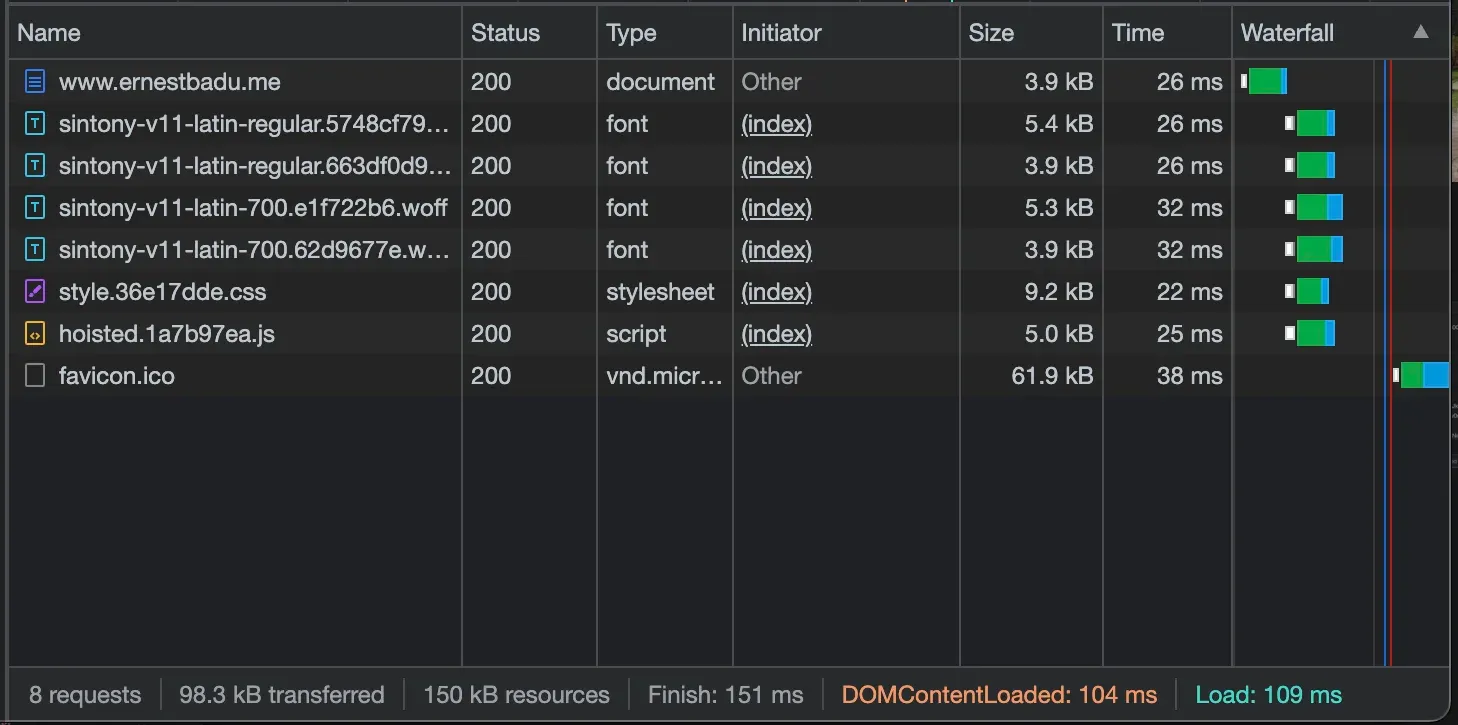Click the font icon for sintony-v11-latin-700.62d9677e

coord(33,249)
